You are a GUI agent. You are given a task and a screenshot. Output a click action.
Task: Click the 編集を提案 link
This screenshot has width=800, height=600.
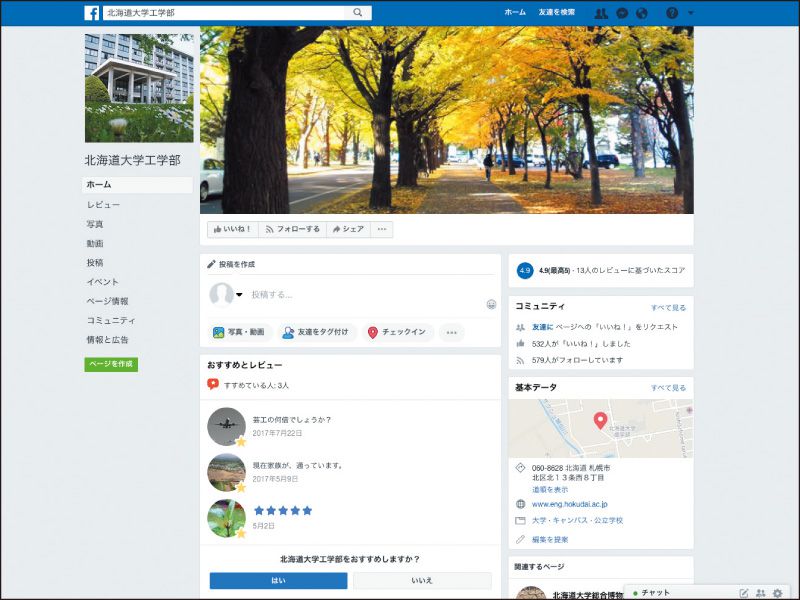(x=550, y=539)
